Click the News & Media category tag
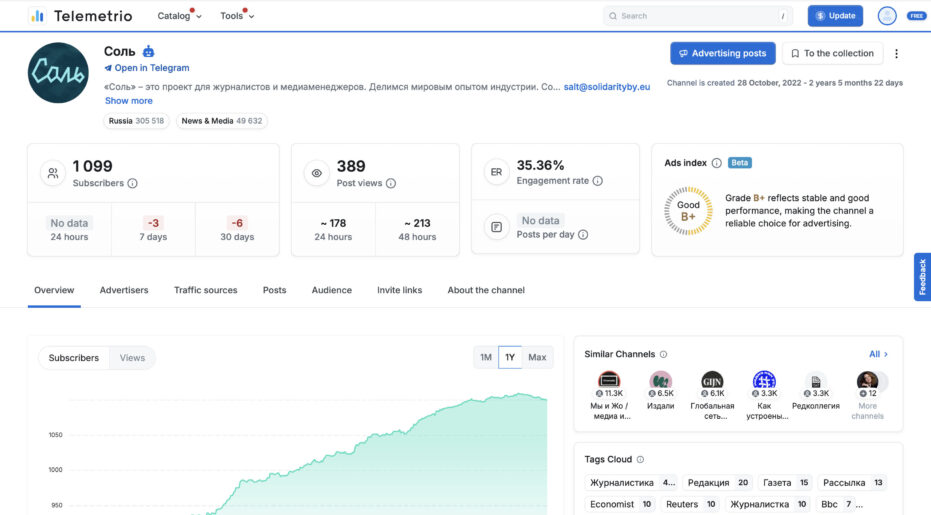 (x=221, y=121)
